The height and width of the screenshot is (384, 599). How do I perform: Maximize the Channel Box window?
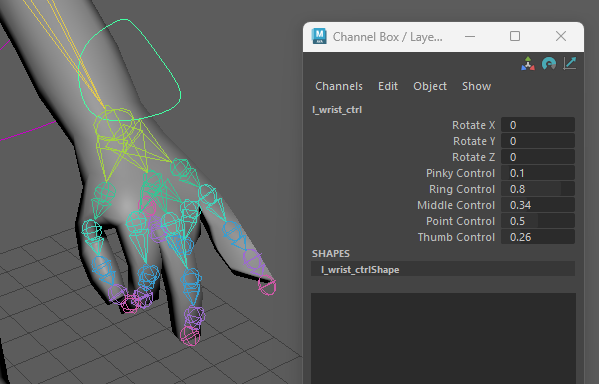pos(515,36)
